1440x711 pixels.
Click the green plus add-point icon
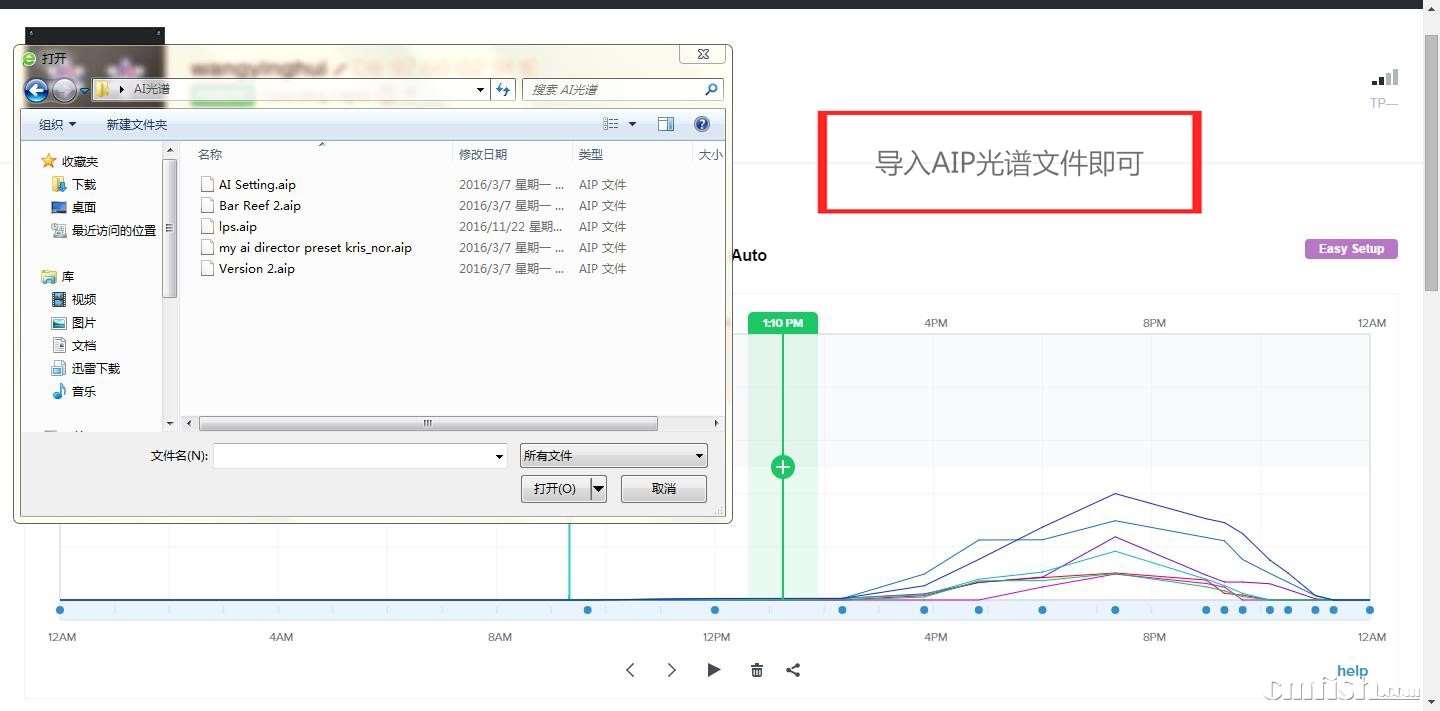tap(783, 467)
